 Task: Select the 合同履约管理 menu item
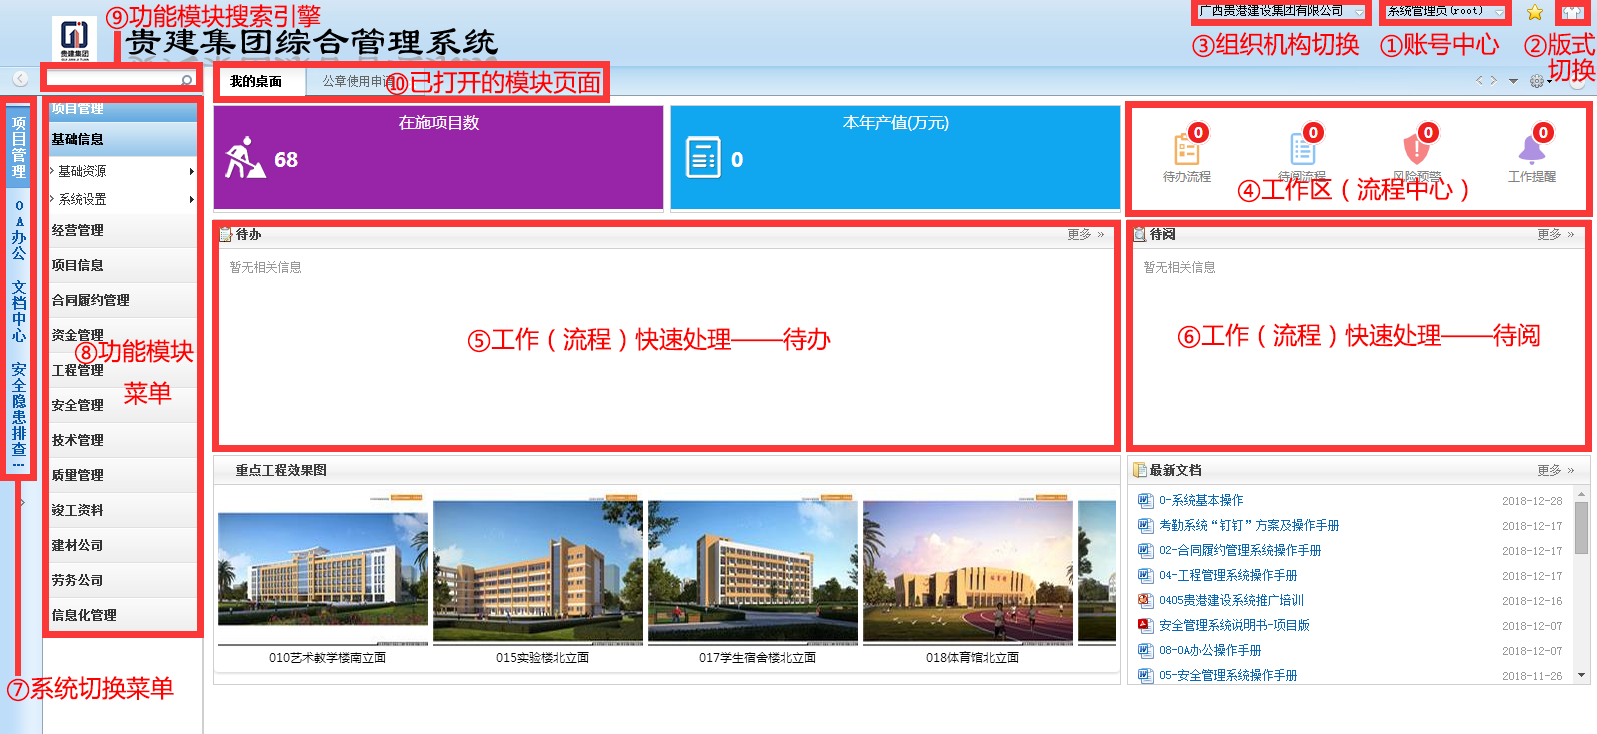coord(91,300)
